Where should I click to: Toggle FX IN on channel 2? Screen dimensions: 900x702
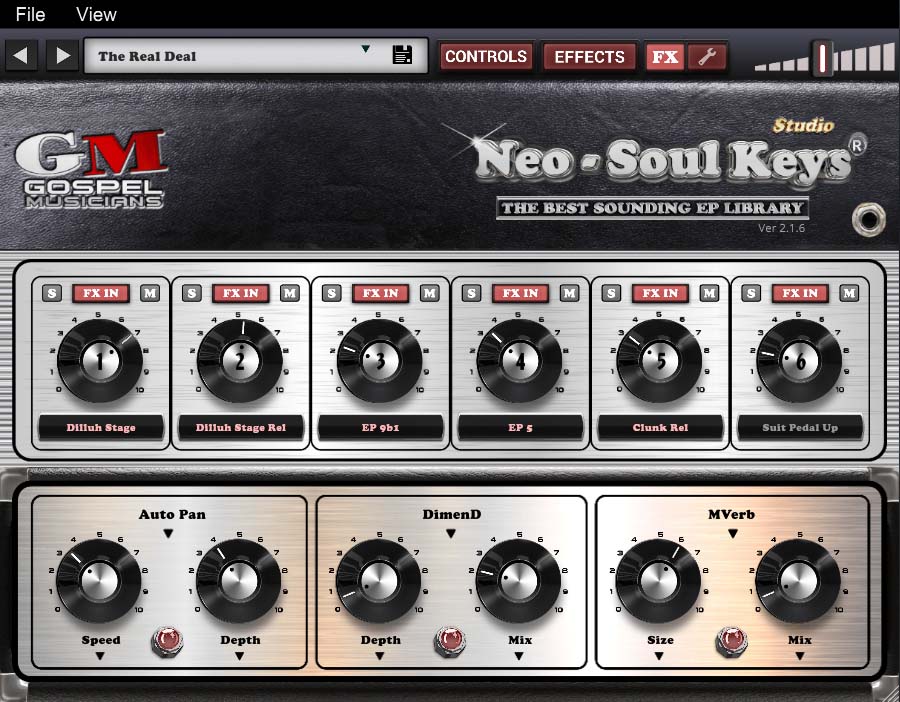240,293
